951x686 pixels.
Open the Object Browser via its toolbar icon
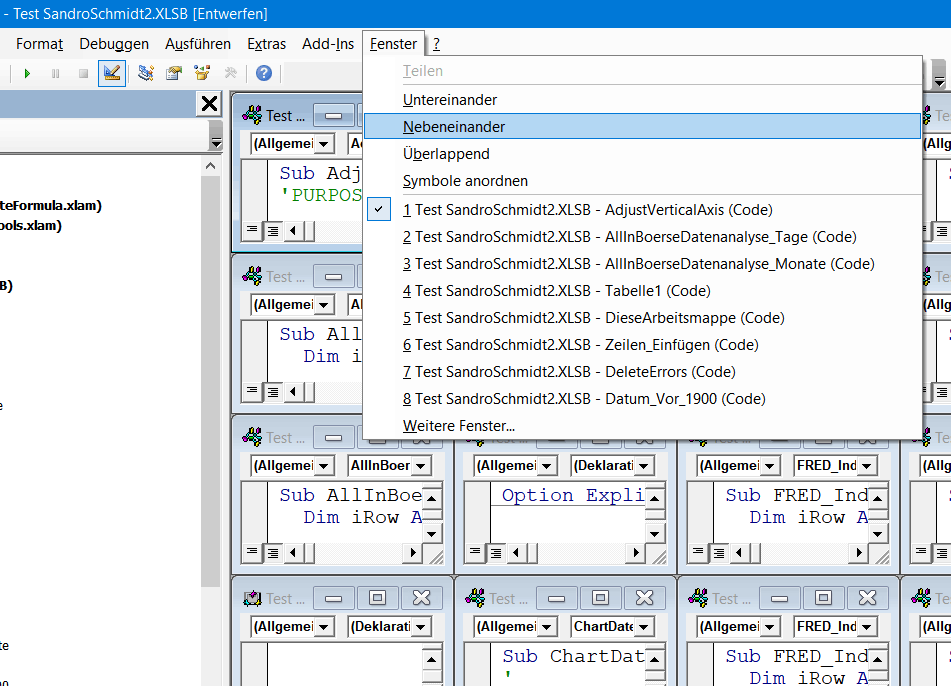pos(202,73)
